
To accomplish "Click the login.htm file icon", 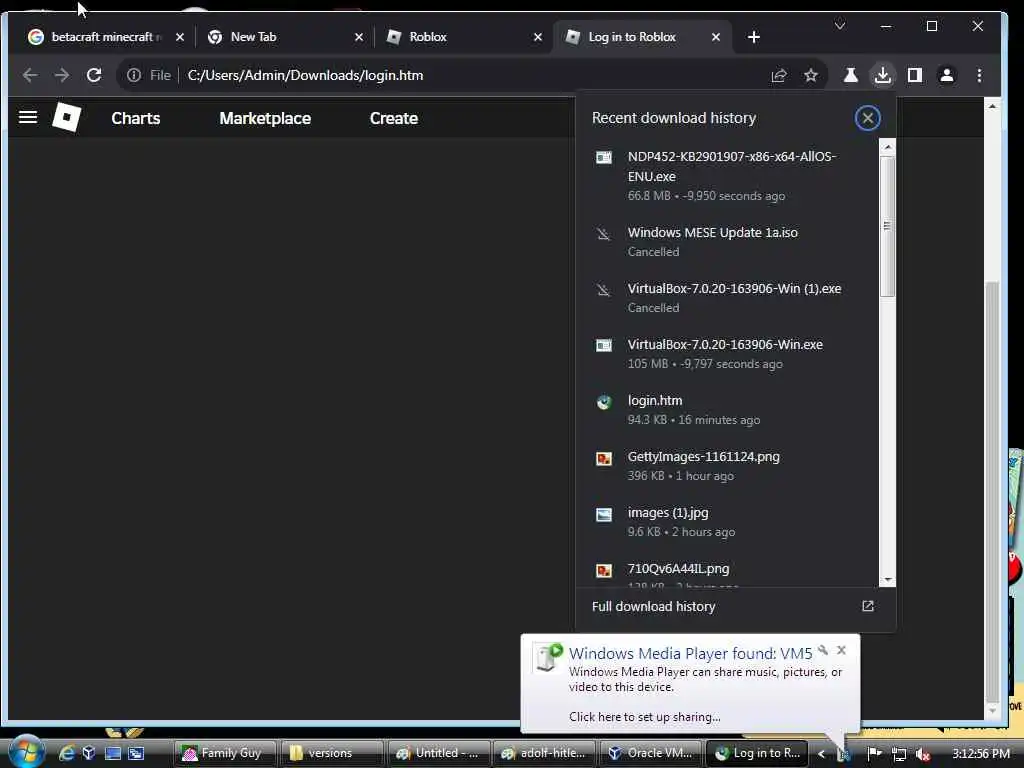I will 603,402.
